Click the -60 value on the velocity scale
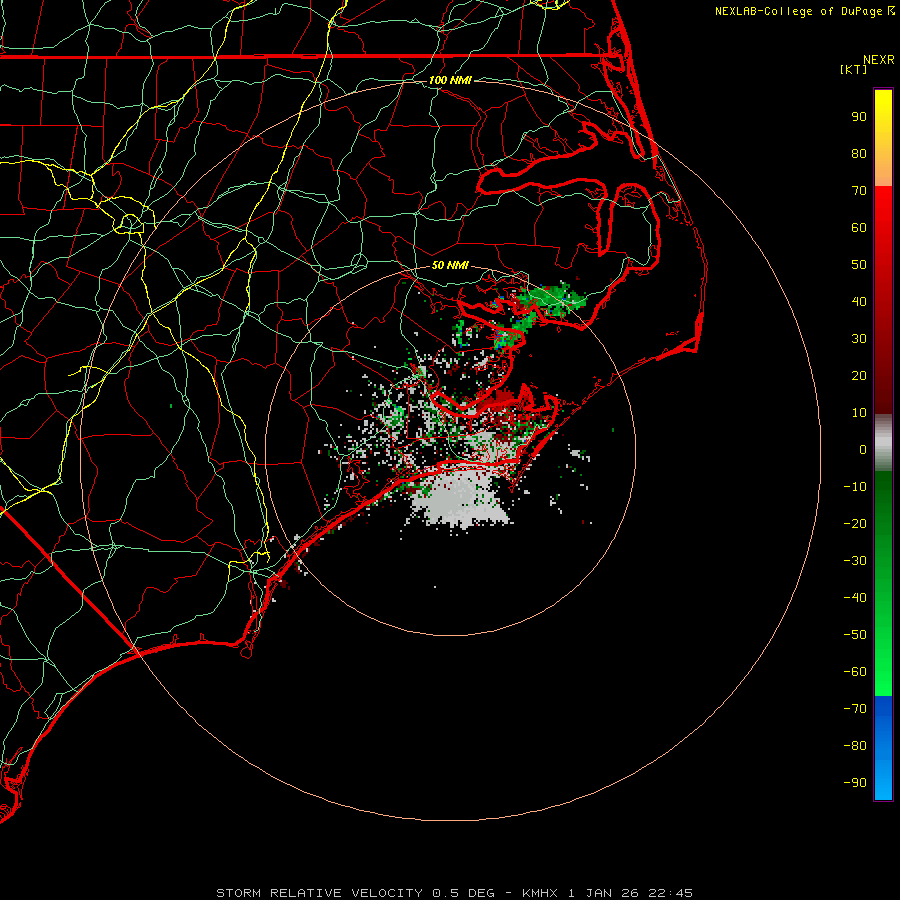The image size is (900, 900). [855, 672]
